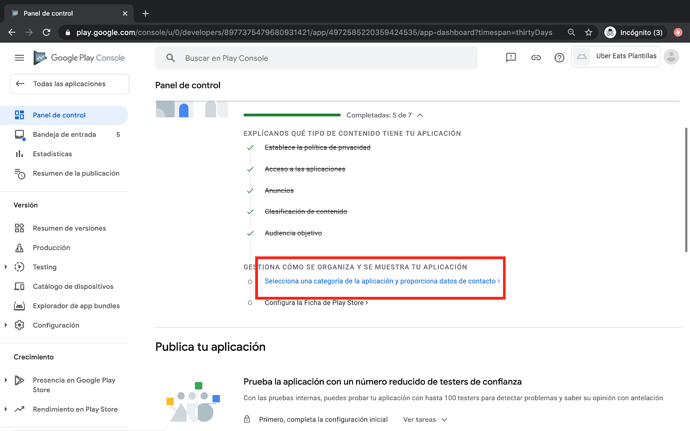This screenshot has width=690, height=431.
Task: Click the checkmark next to Anuncios
Action: point(250,190)
